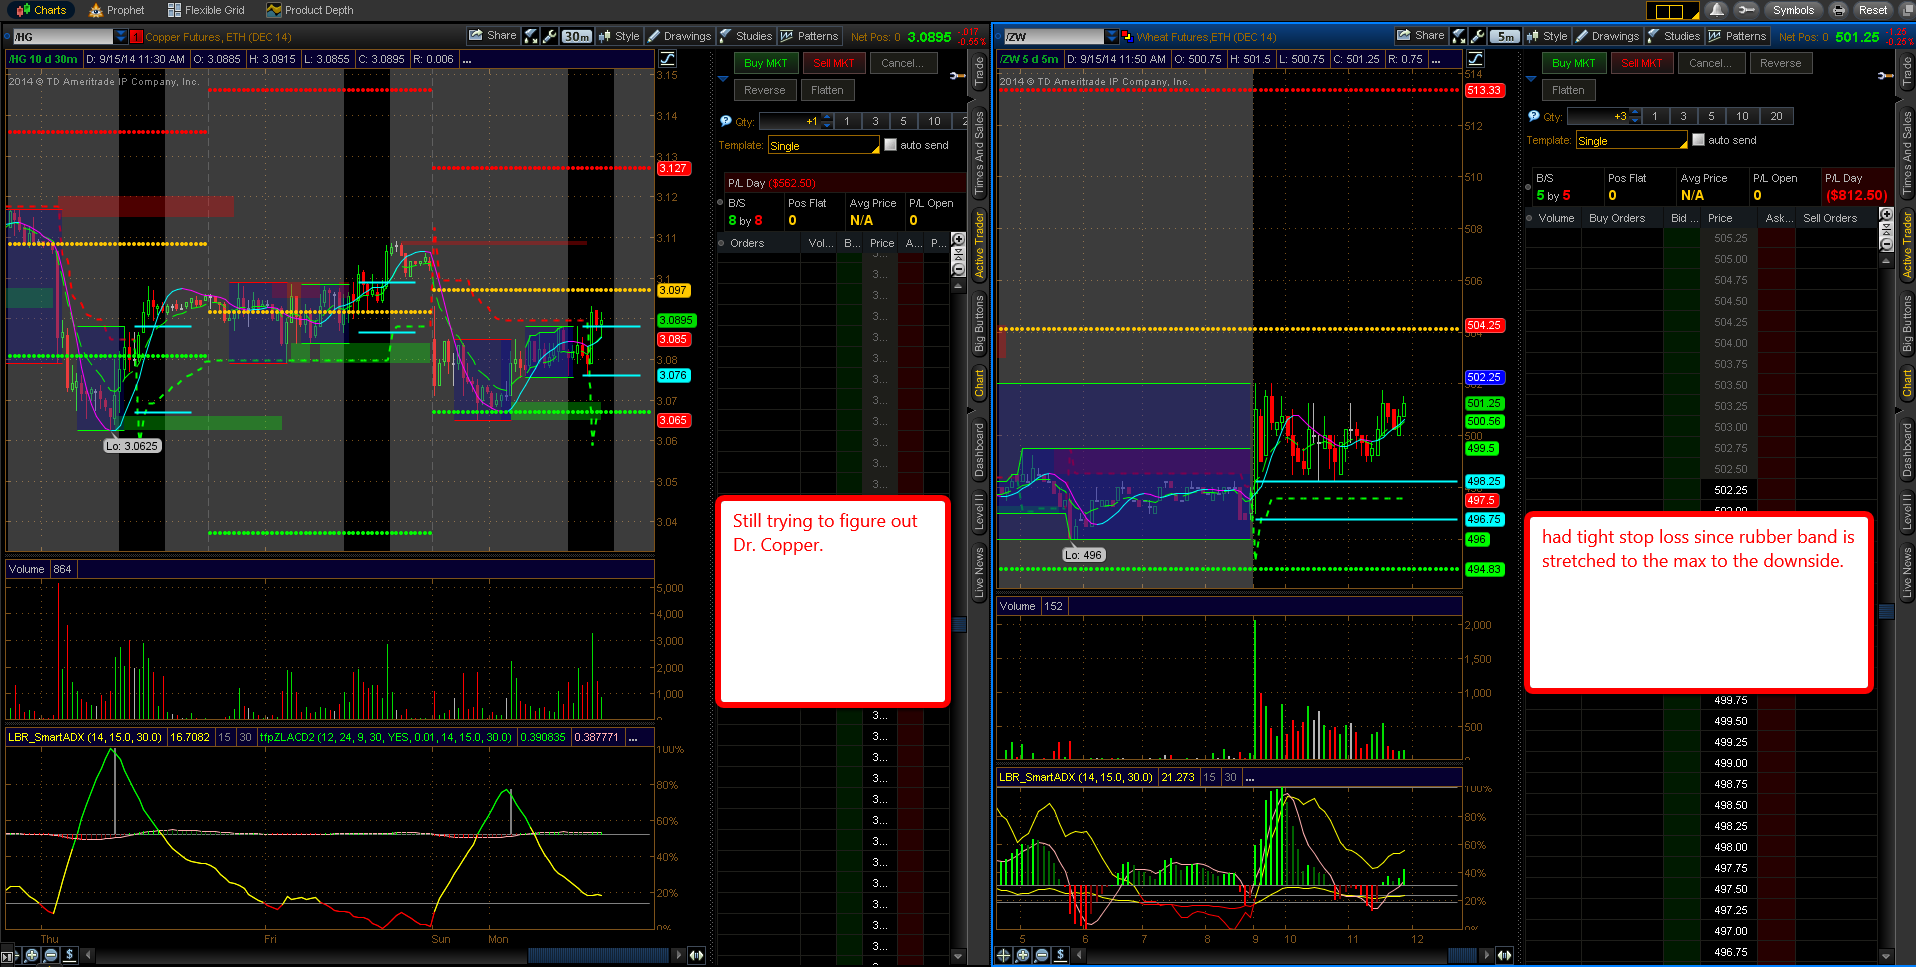Image resolution: width=1916 pixels, height=967 pixels.
Task: Open wheat Template Single dropdown
Action: pos(1632,141)
